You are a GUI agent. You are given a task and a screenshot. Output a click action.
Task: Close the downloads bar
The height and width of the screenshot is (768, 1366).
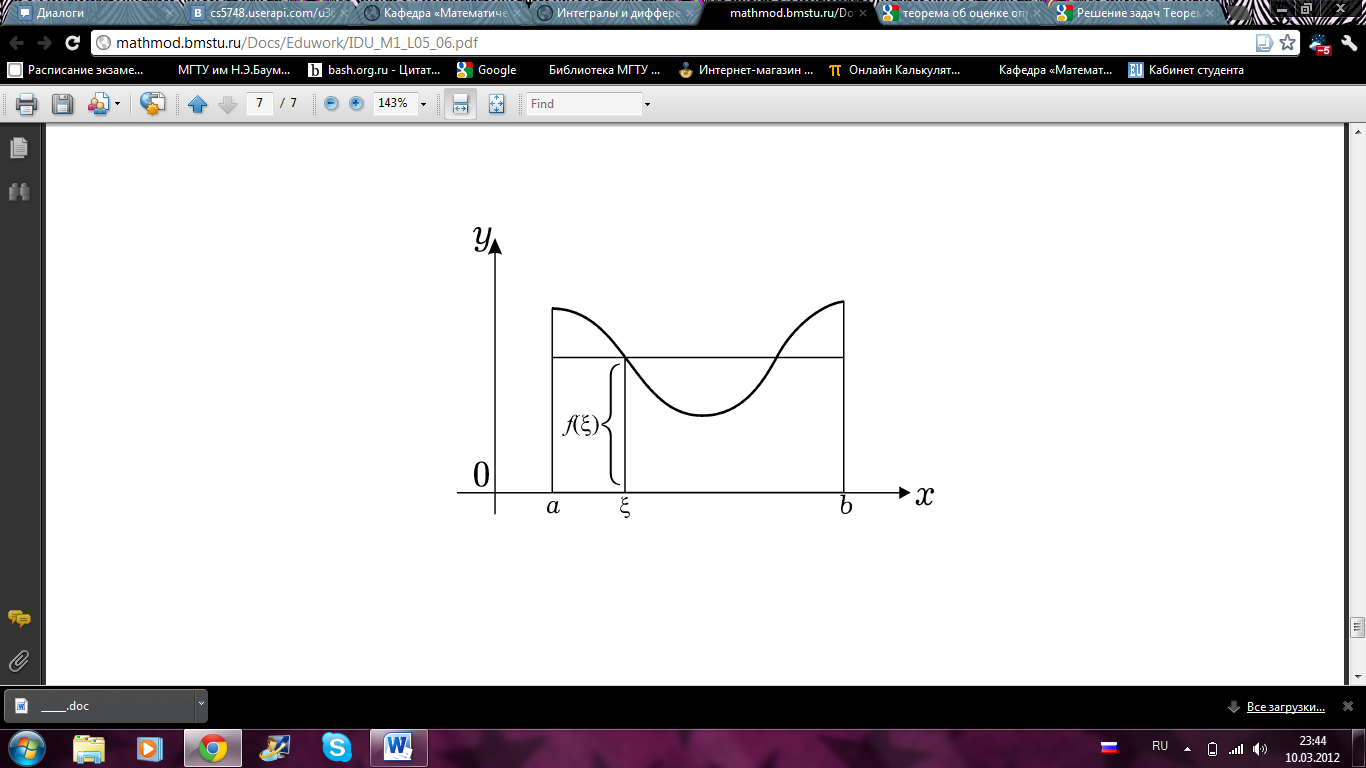click(1349, 706)
